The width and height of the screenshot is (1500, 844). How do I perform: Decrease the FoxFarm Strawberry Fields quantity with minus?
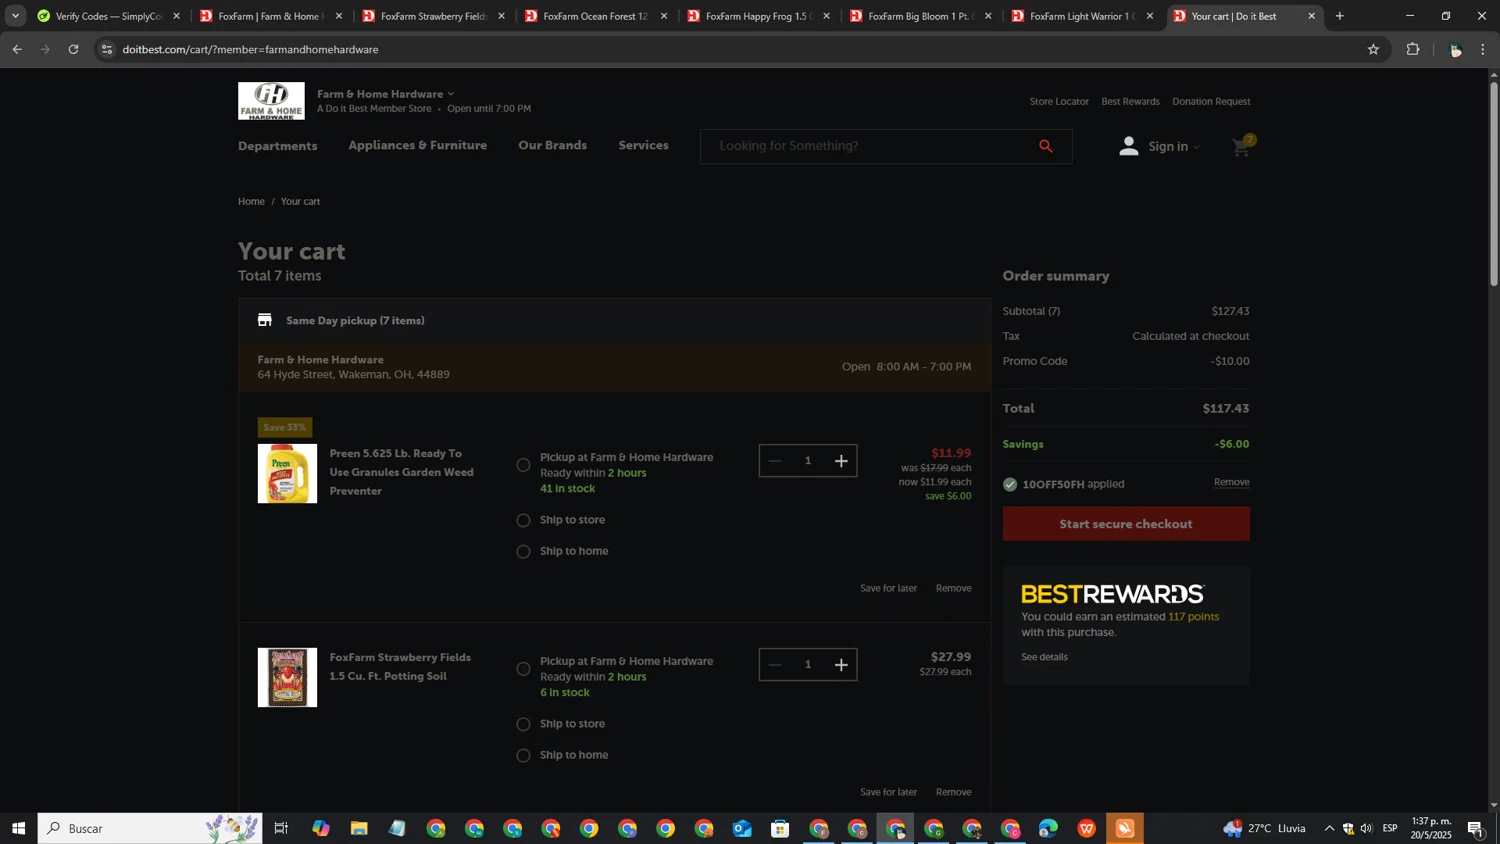coord(775,665)
